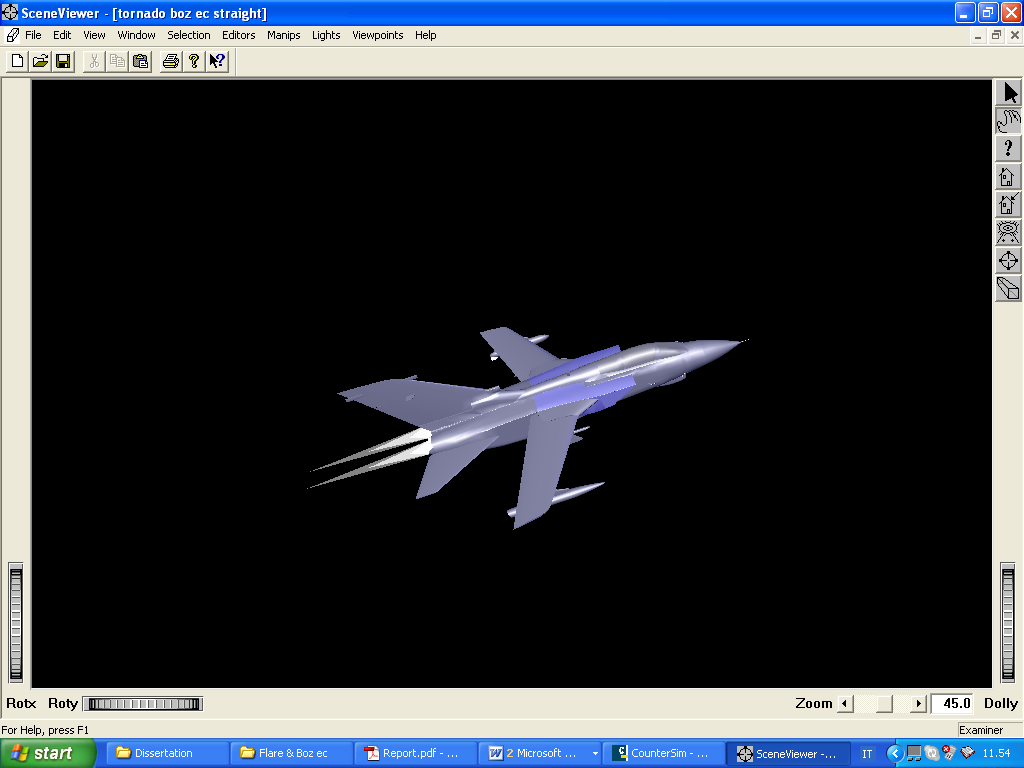The image size is (1024, 768).
Task: Click the Dolly vertical thumbwheel
Action: (x=1008, y=624)
